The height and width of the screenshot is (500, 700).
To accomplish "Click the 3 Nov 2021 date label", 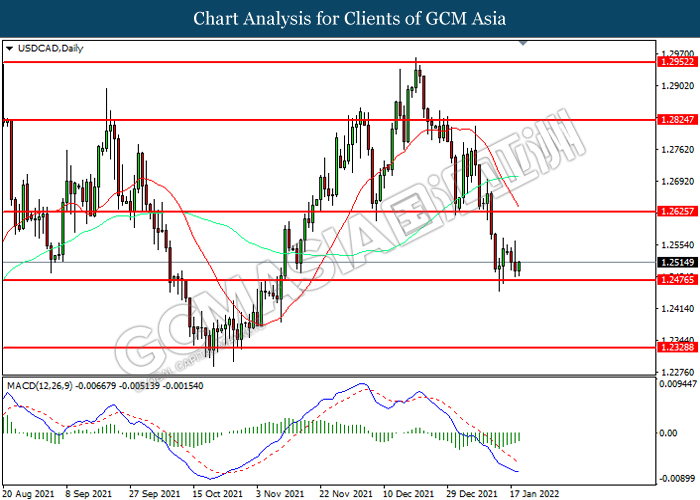I will (280, 494).
